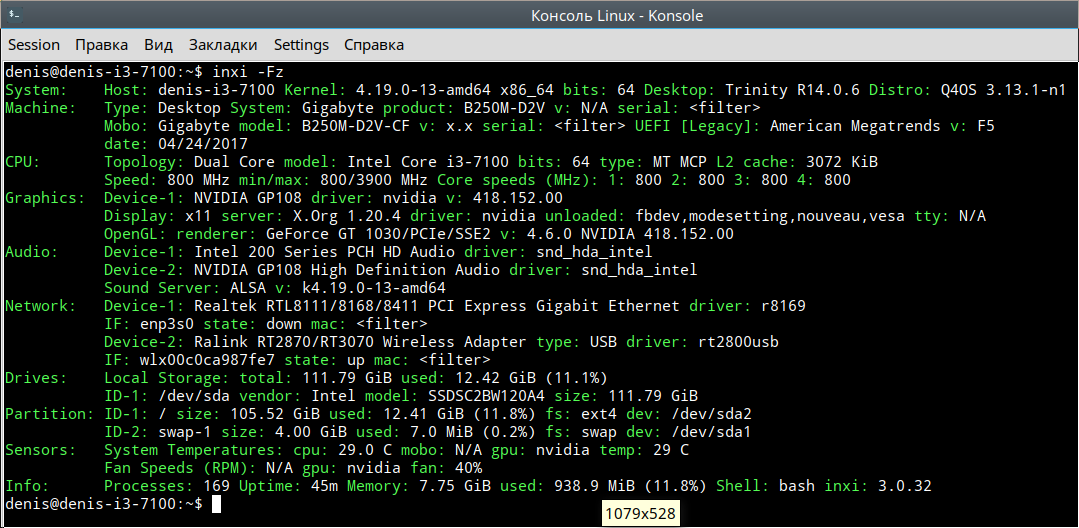Click the 'Info:' section label
The image size is (1079, 528).
point(28,485)
